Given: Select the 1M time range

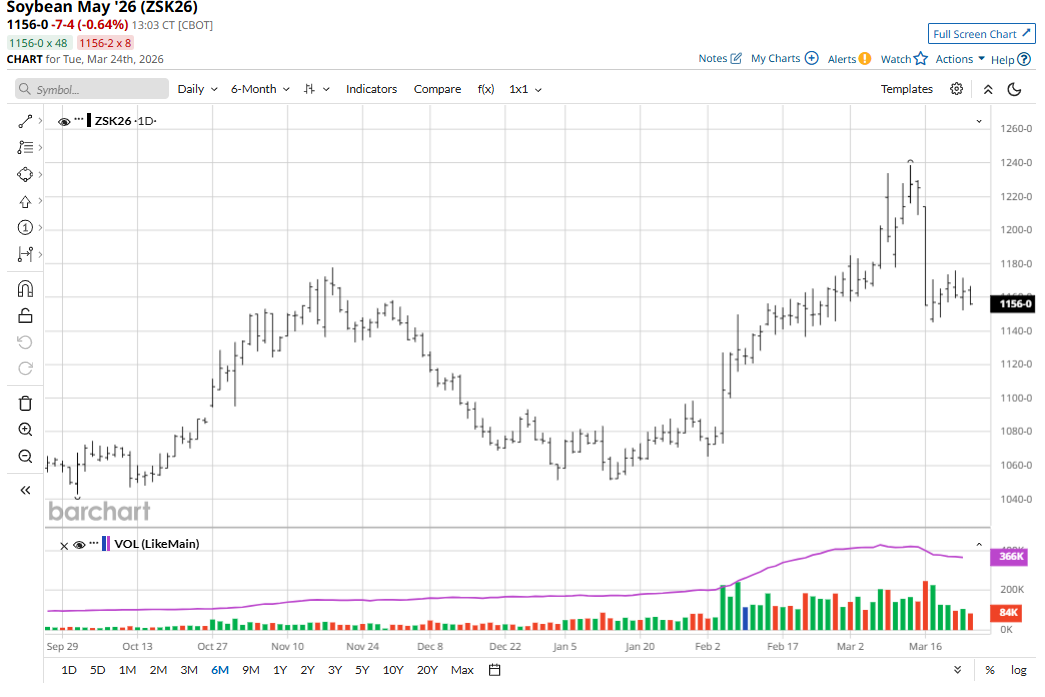Looking at the screenshot, I should click(127, 670).
